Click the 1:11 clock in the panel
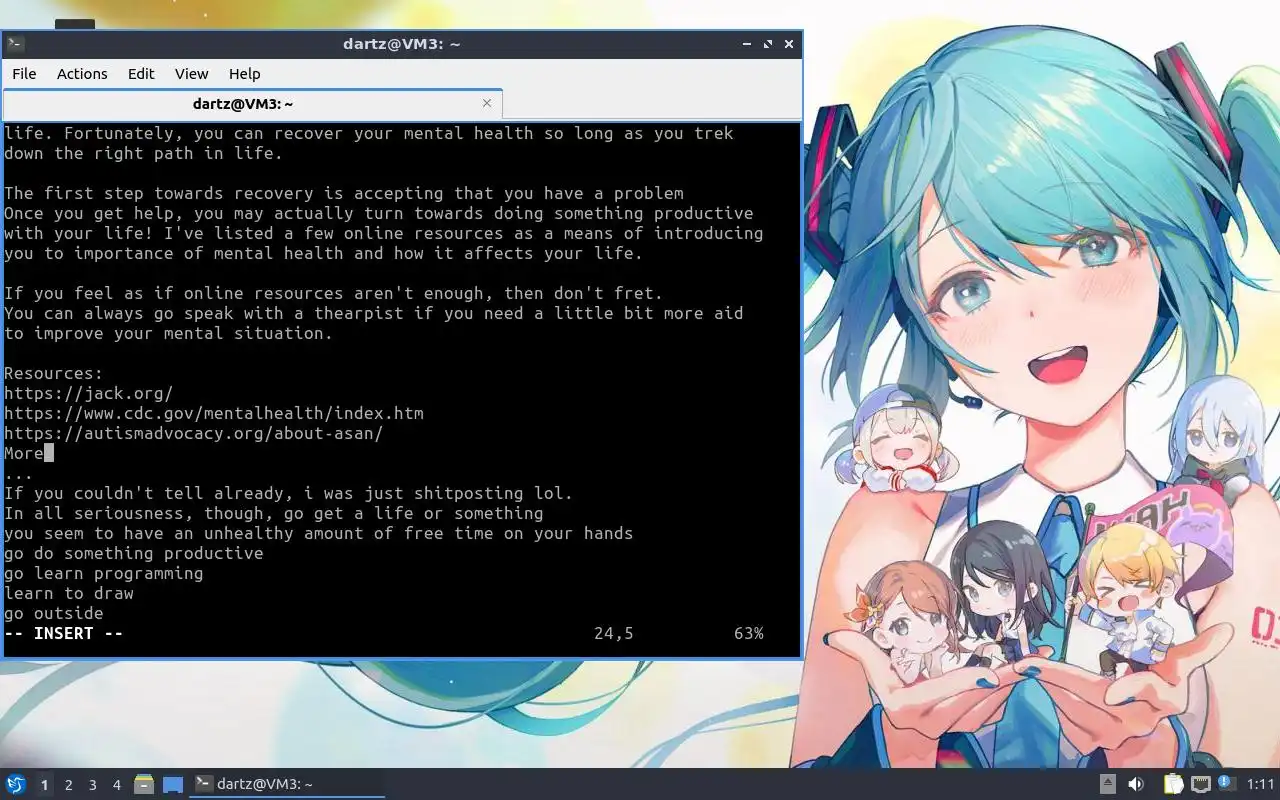The height and width of the screenshot is (800, 1280). 1261,785
